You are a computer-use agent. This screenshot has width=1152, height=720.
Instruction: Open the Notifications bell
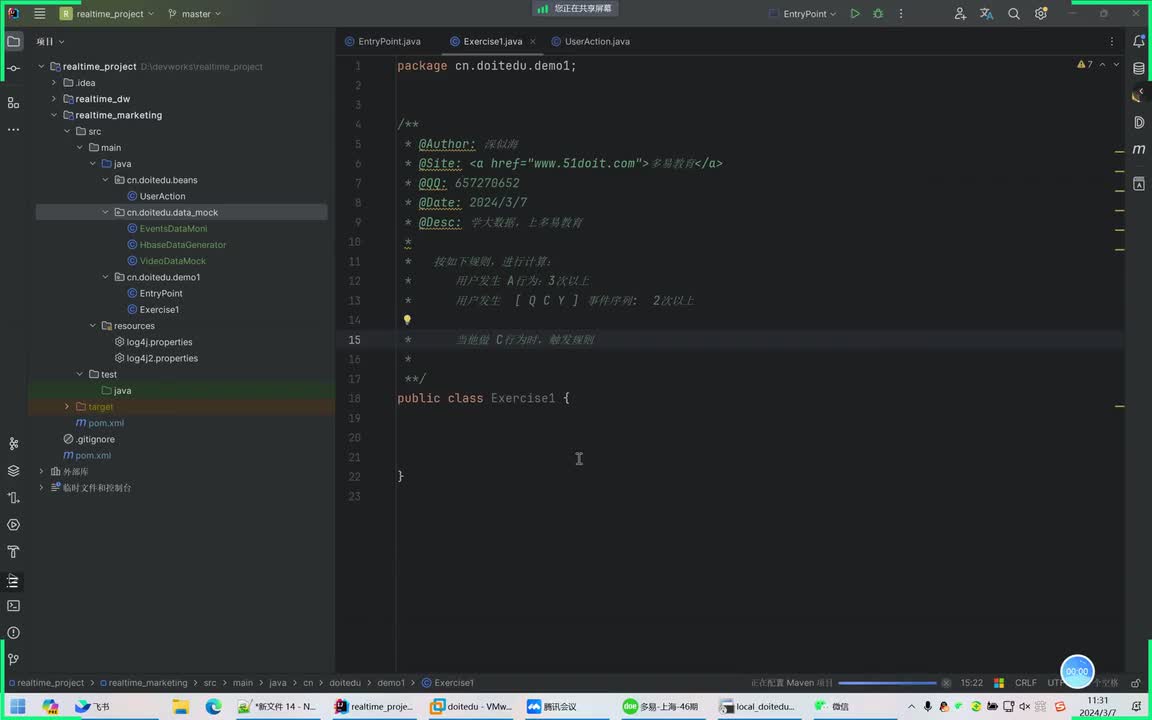click(x=1139, y=41)
